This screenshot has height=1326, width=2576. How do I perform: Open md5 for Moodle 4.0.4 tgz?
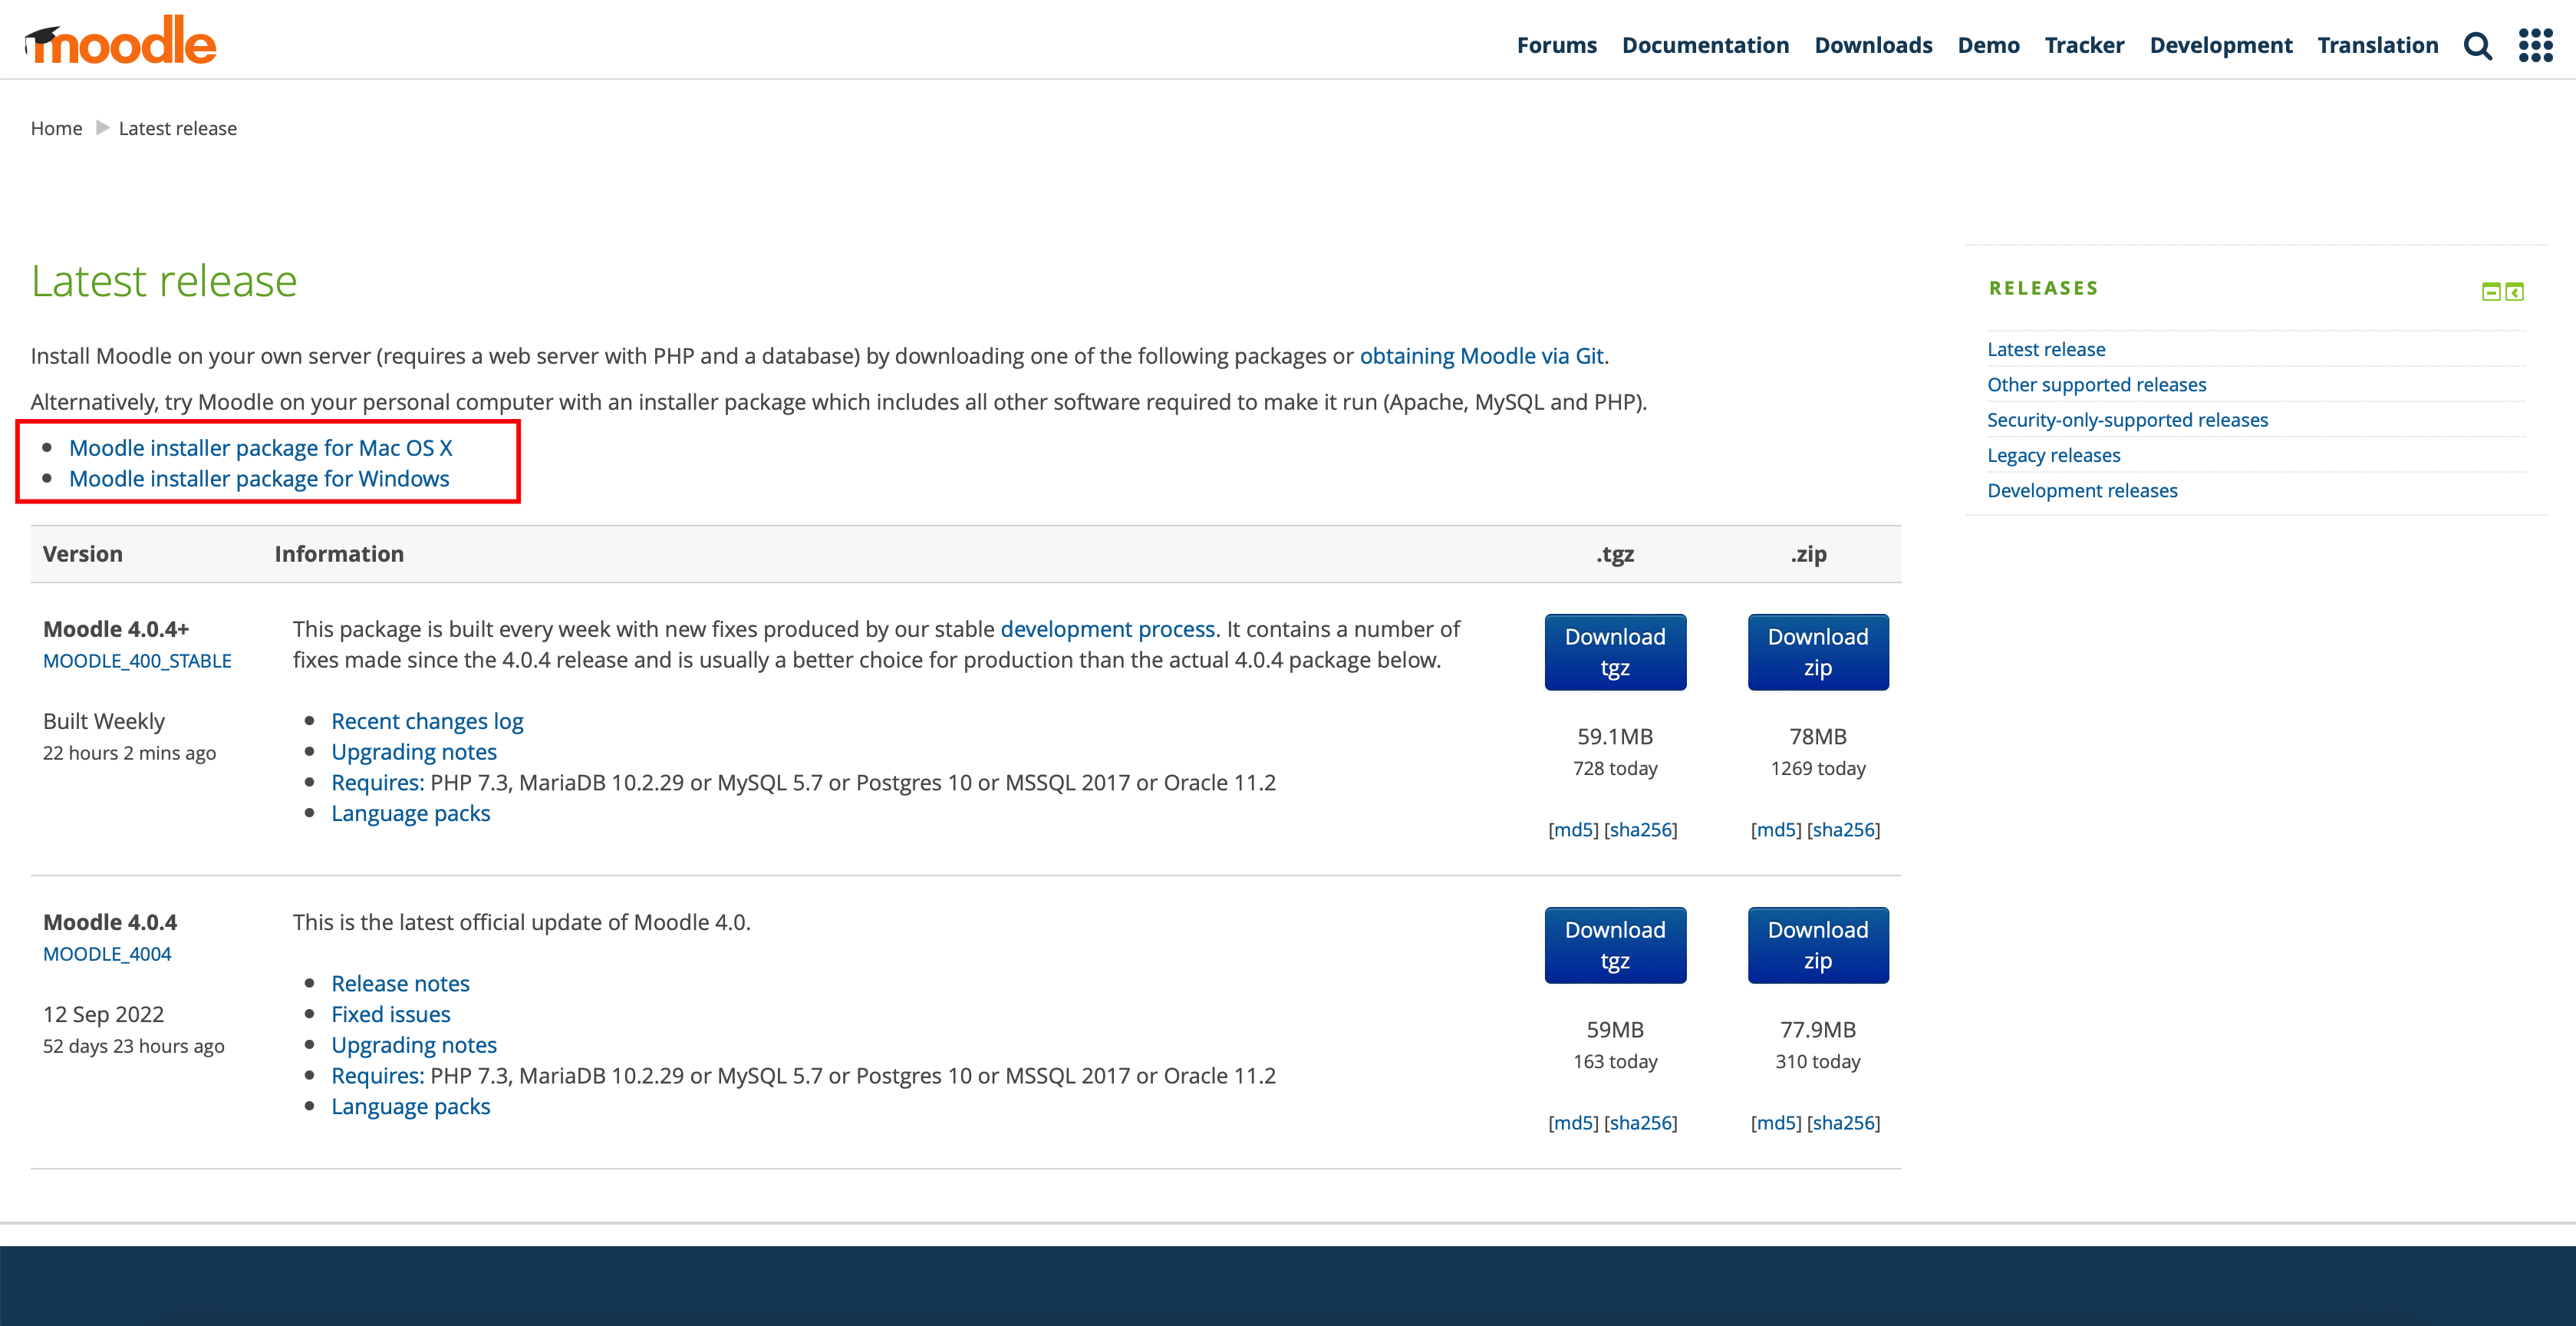coord(1573,1123)
